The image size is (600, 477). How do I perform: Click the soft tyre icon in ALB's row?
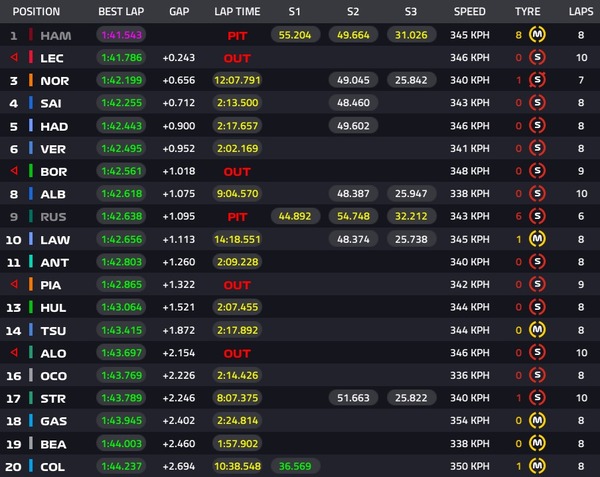coord(537,194)
